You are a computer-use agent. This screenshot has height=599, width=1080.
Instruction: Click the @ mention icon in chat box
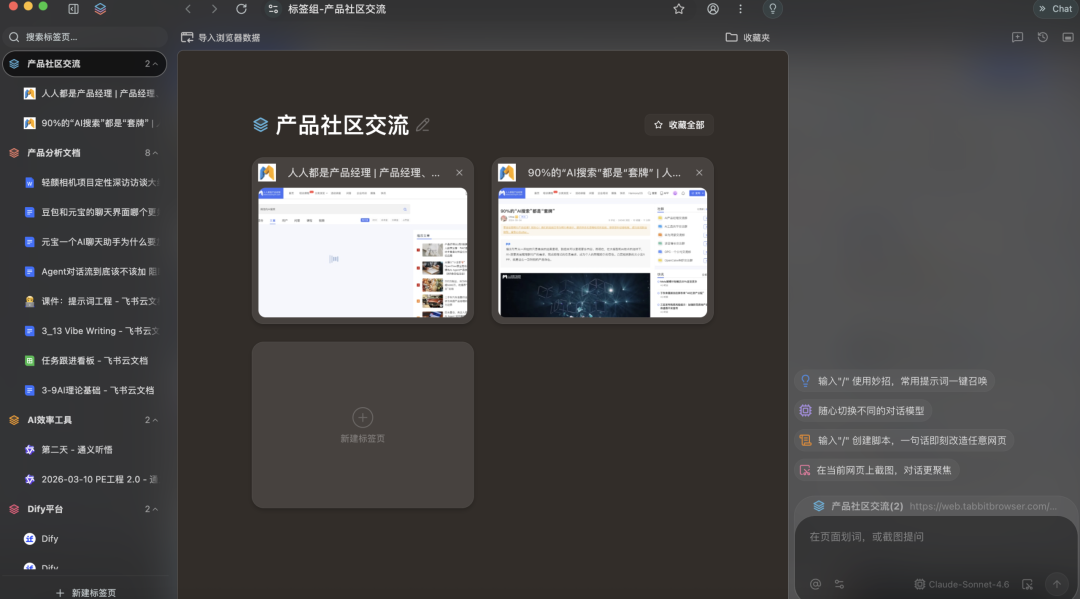point(815,584)
